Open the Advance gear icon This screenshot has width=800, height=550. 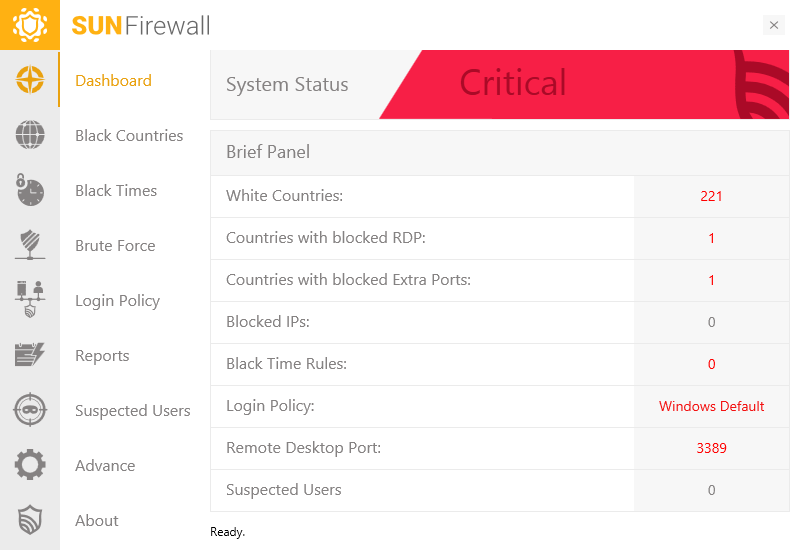coord(30,465)
